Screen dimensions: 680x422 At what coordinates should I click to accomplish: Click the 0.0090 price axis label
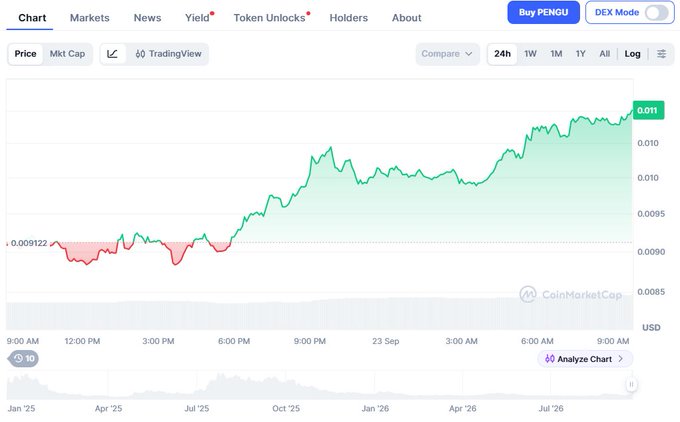coord(651,252)
